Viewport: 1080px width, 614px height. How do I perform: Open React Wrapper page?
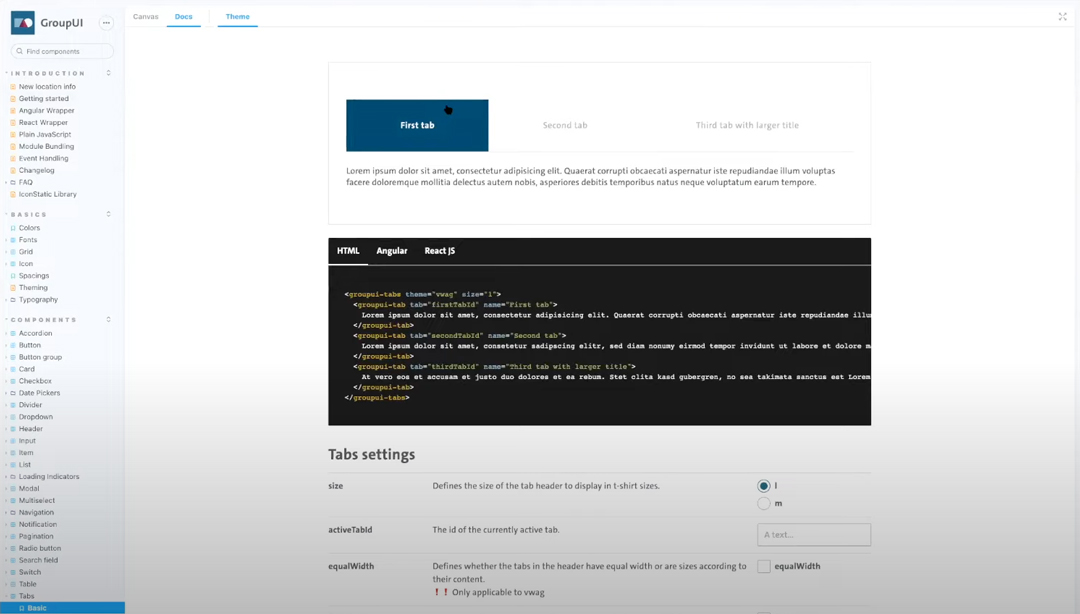click(x=43, y=123)
